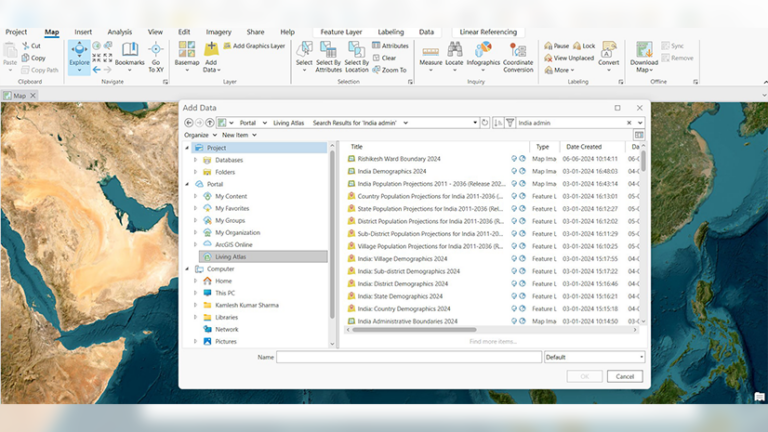Open the New Item dropdown

(239, 135)
